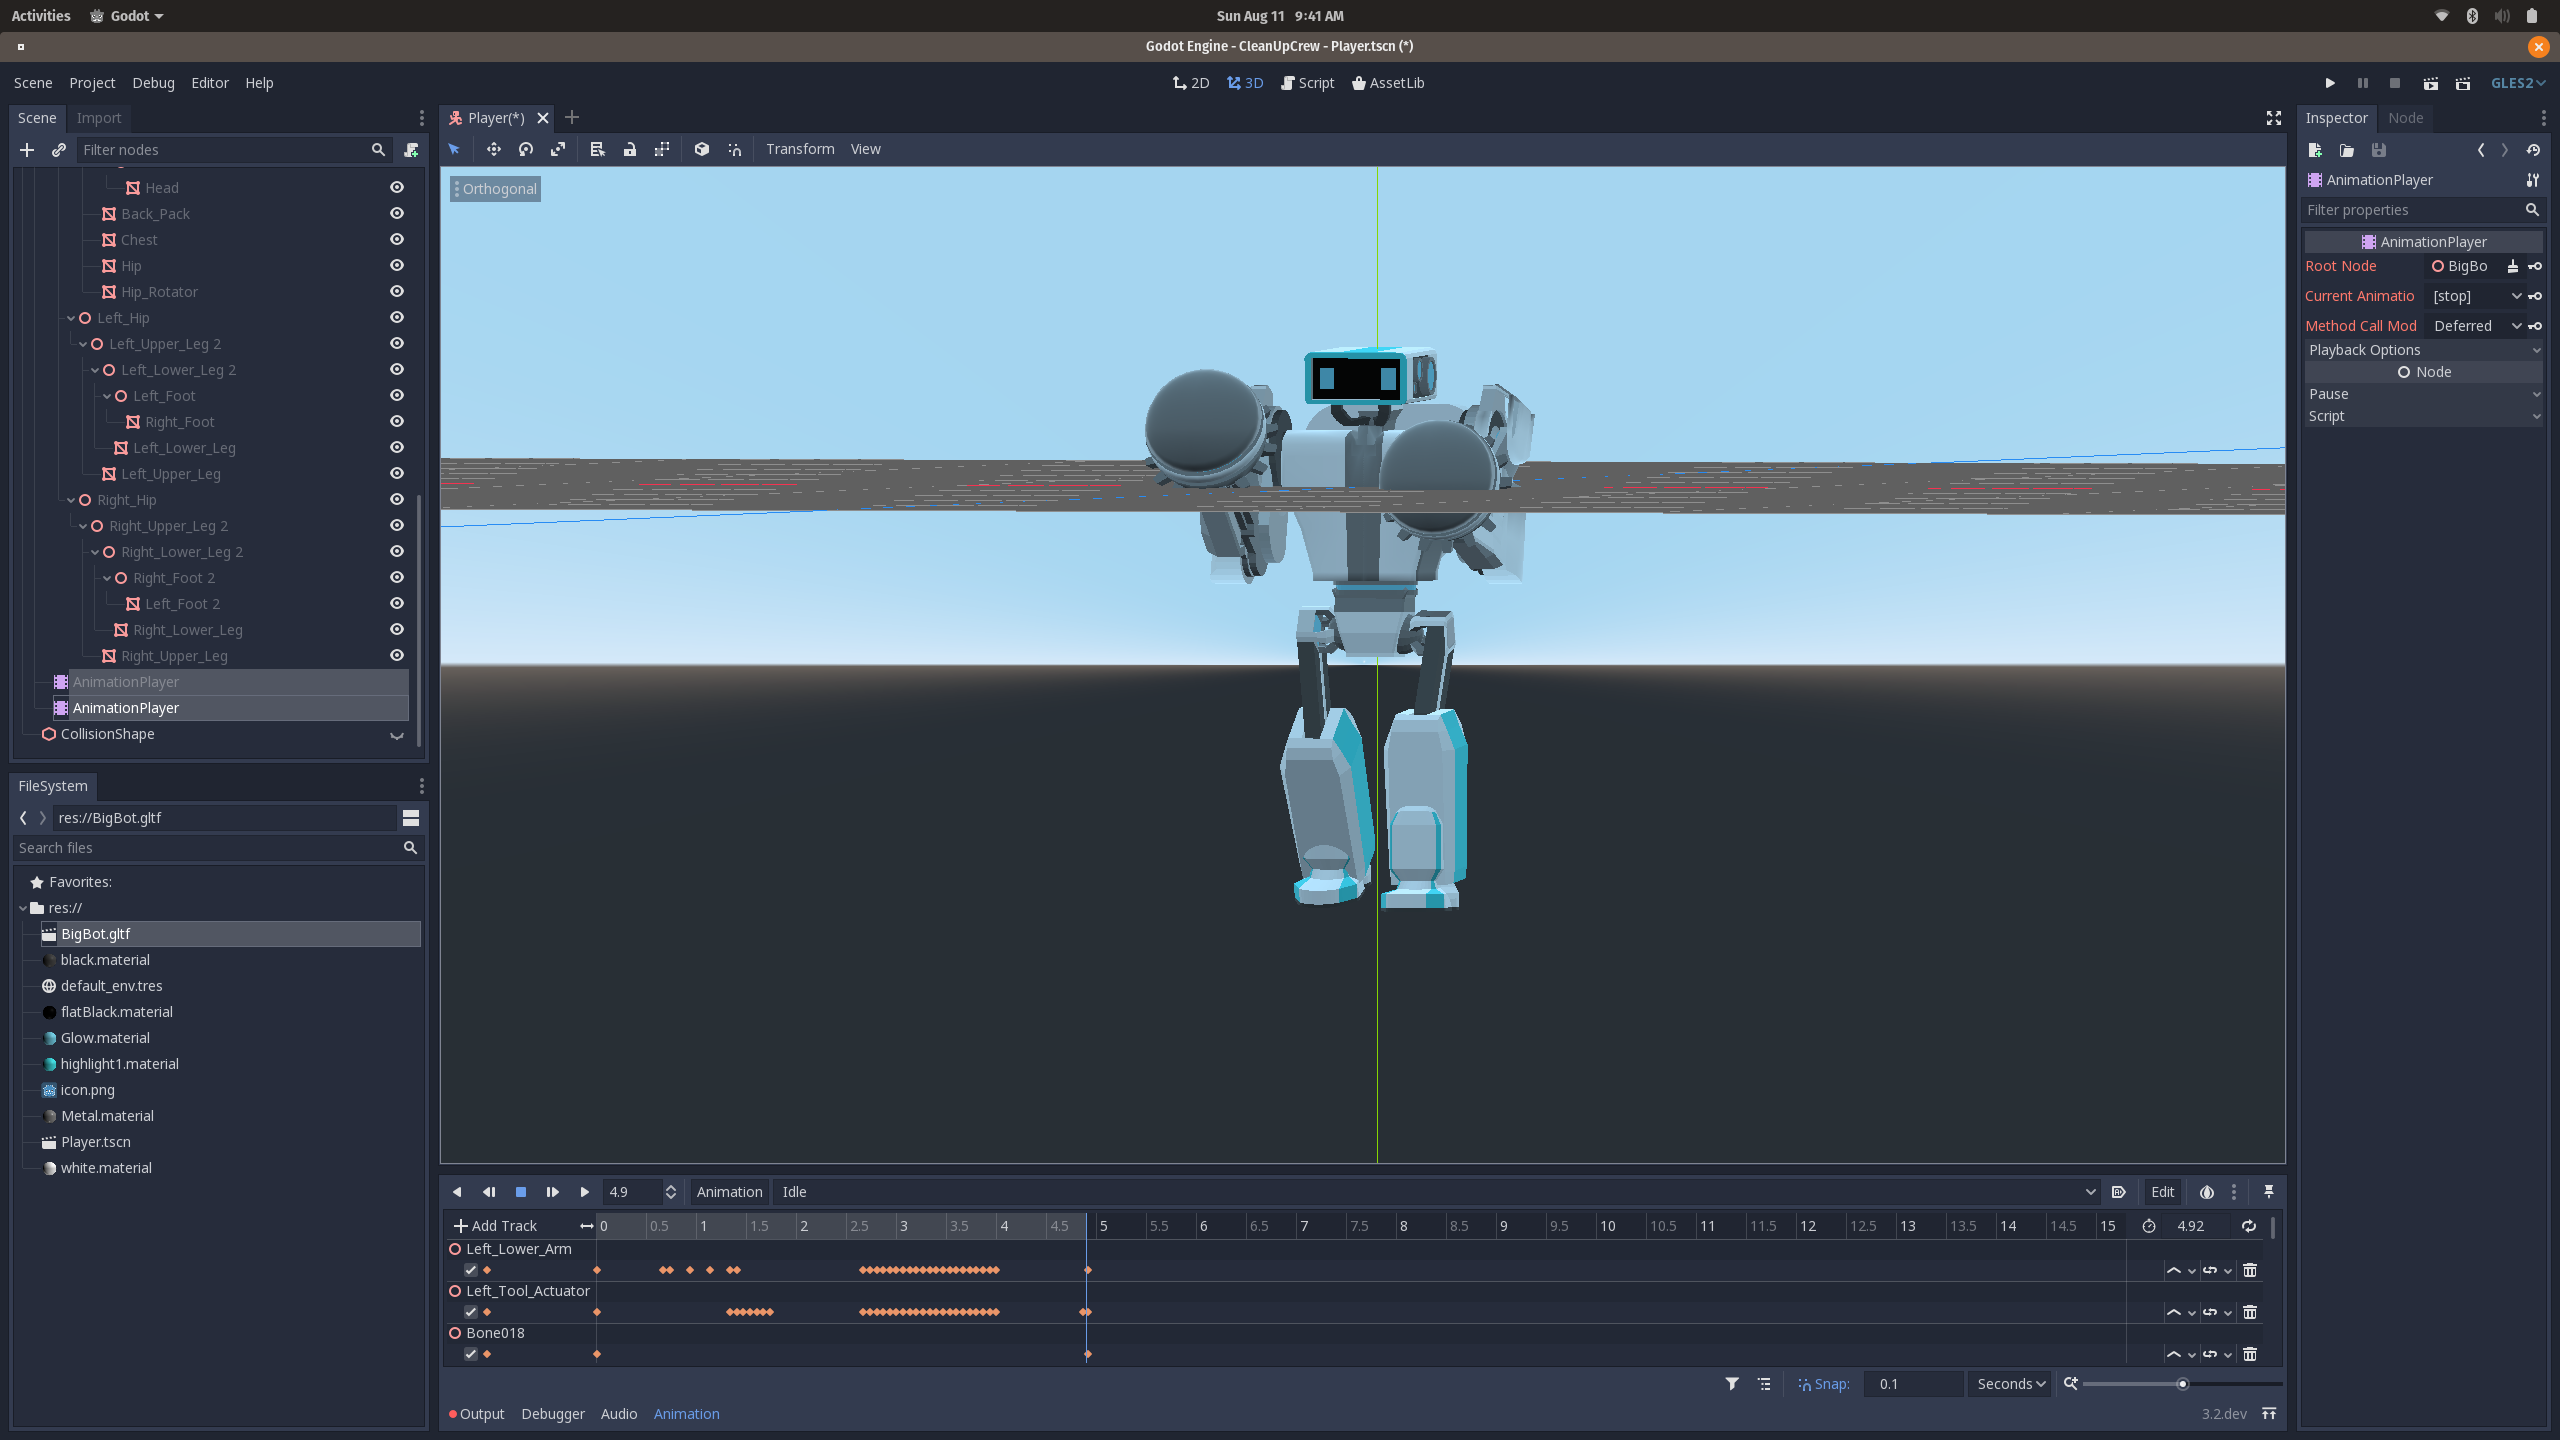Choose the Select mode arrow tool
Image resolution: width=2560 pixels, height=1440 pixels.
(454, 149)
